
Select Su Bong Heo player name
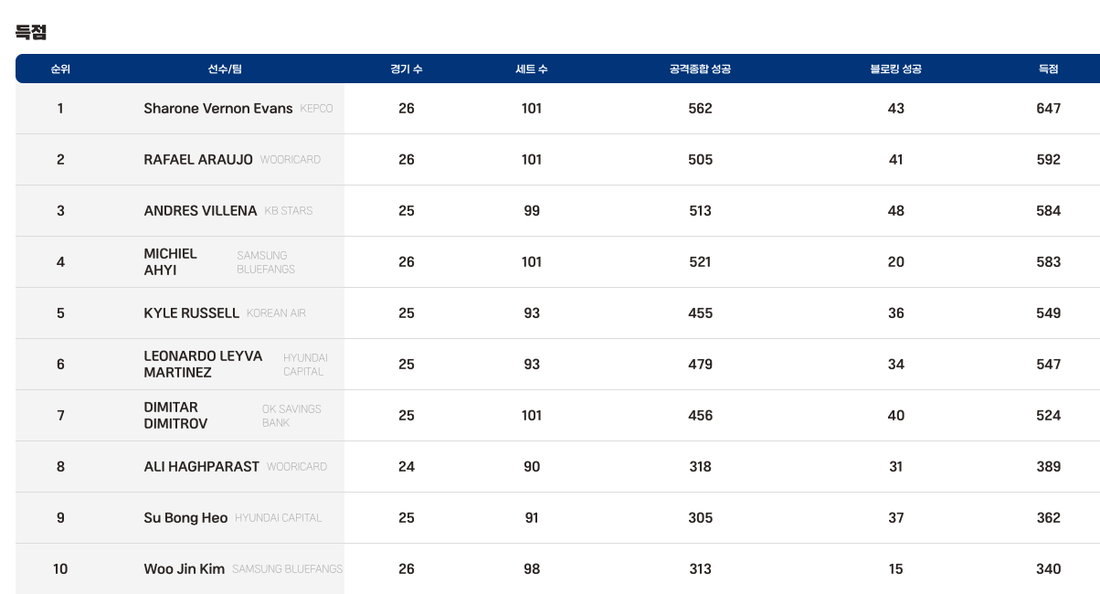point(185,518)
